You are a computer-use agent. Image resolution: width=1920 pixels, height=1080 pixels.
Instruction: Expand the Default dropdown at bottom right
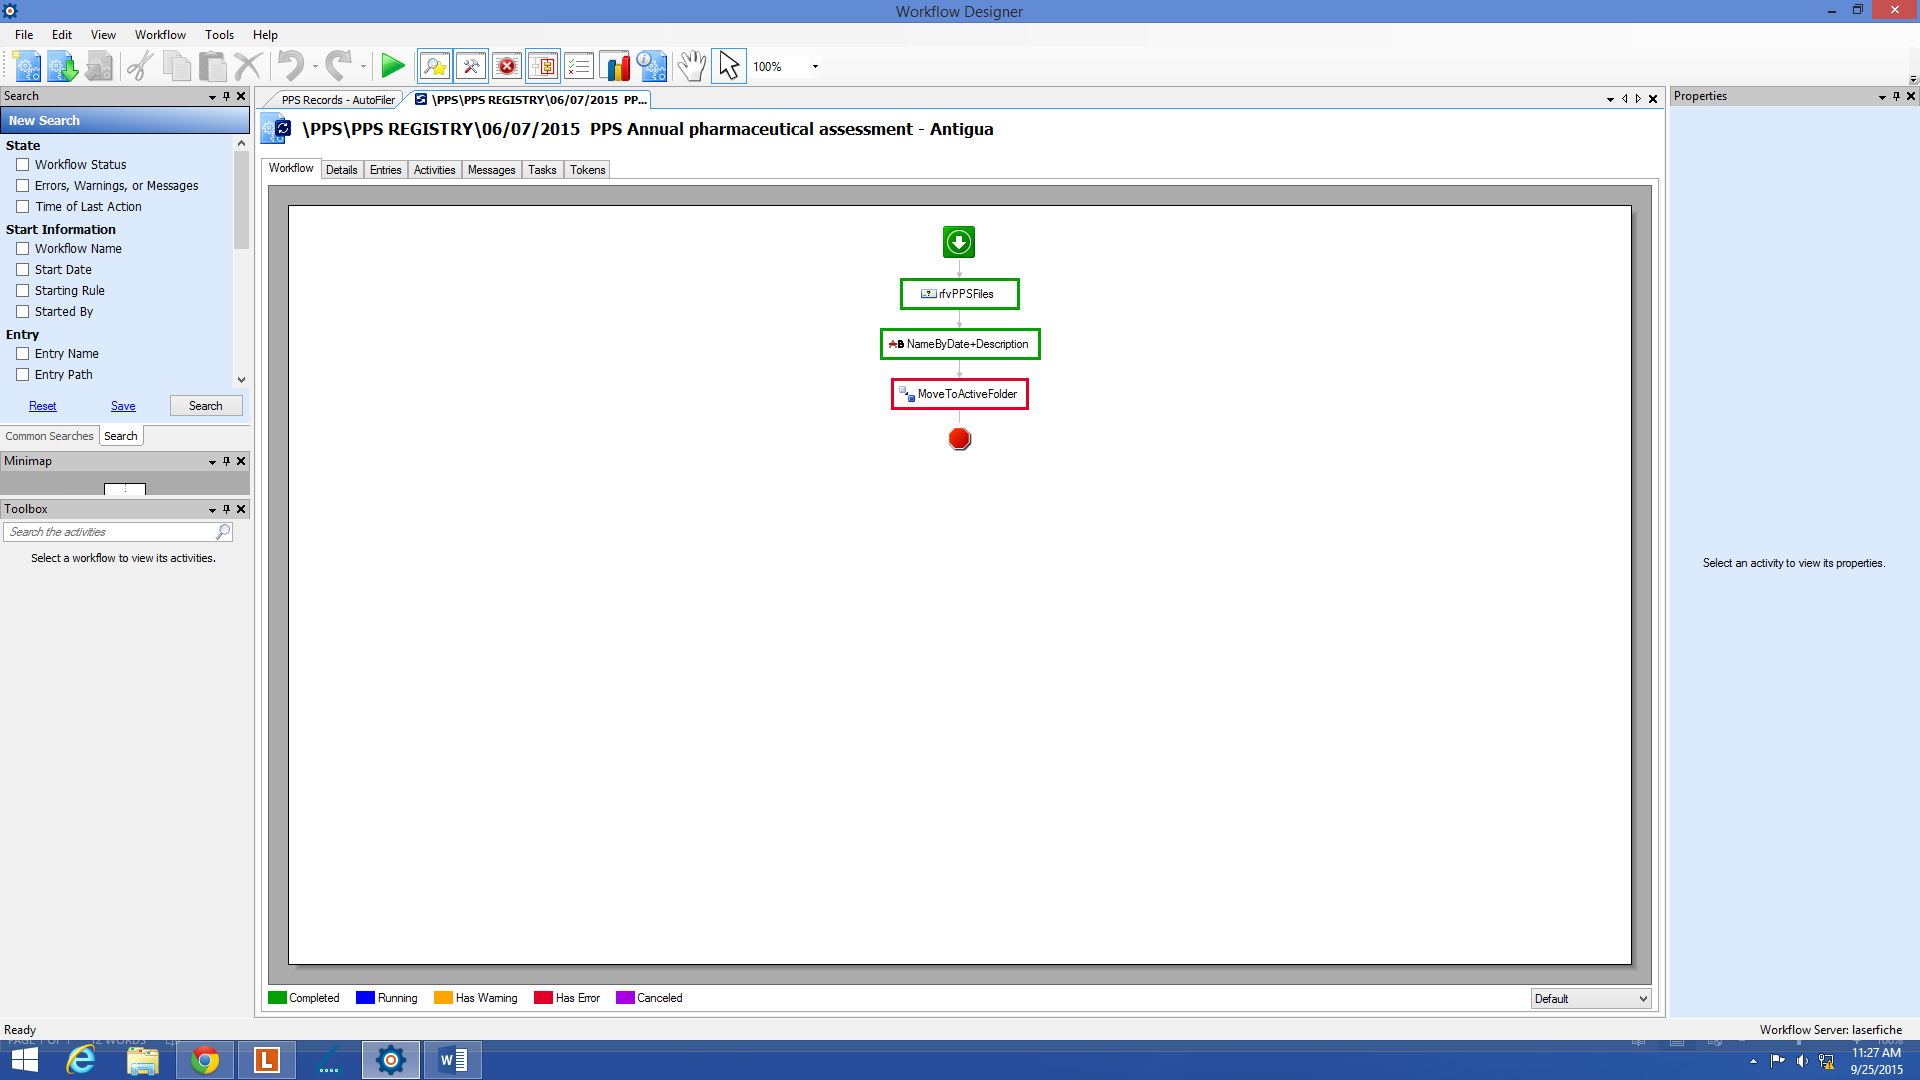click(x=1642, y=999)
